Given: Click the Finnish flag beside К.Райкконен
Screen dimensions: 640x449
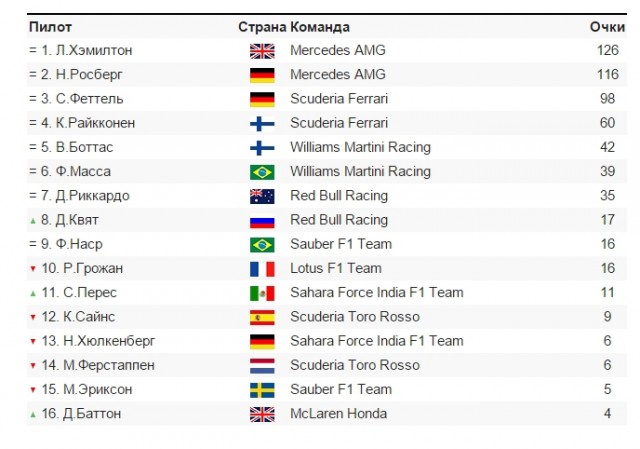Looking at the screenshot, I should click(x=262, y=124).
